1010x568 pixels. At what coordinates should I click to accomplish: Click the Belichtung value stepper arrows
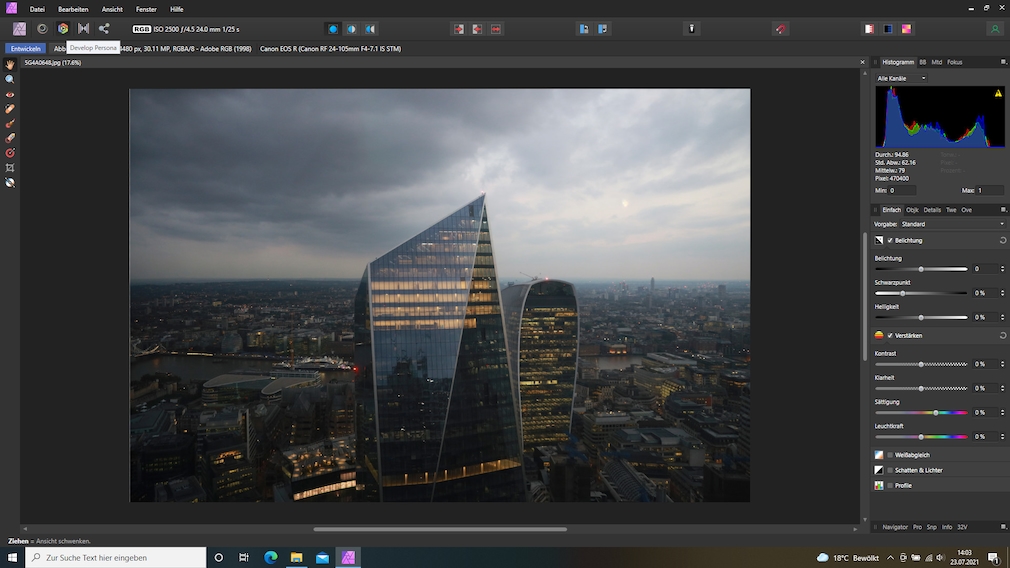(x=1002, y=269)
